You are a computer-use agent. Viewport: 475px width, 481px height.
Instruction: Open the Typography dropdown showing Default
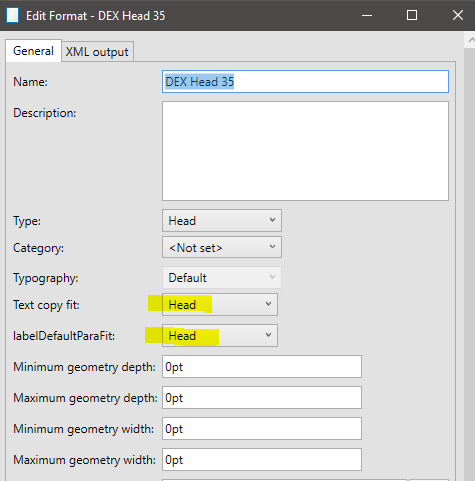(x=222, y=277)
